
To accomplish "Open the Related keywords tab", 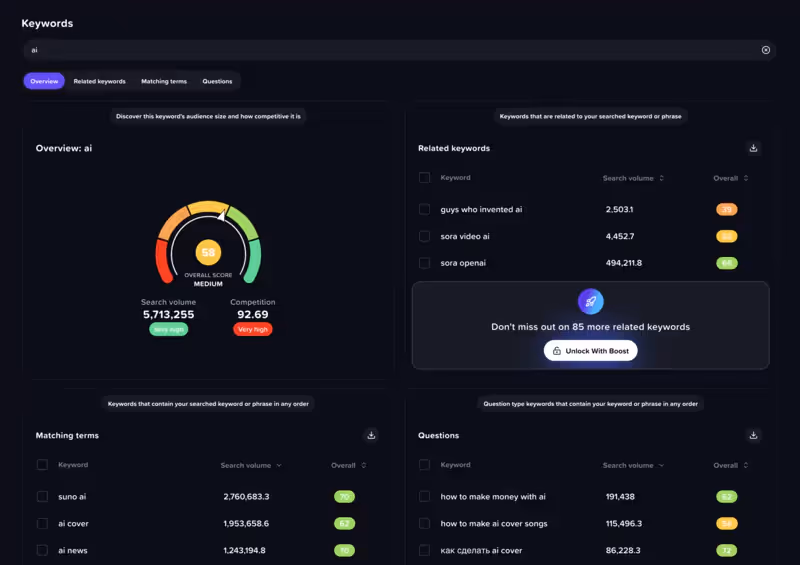I will [99, 81].
